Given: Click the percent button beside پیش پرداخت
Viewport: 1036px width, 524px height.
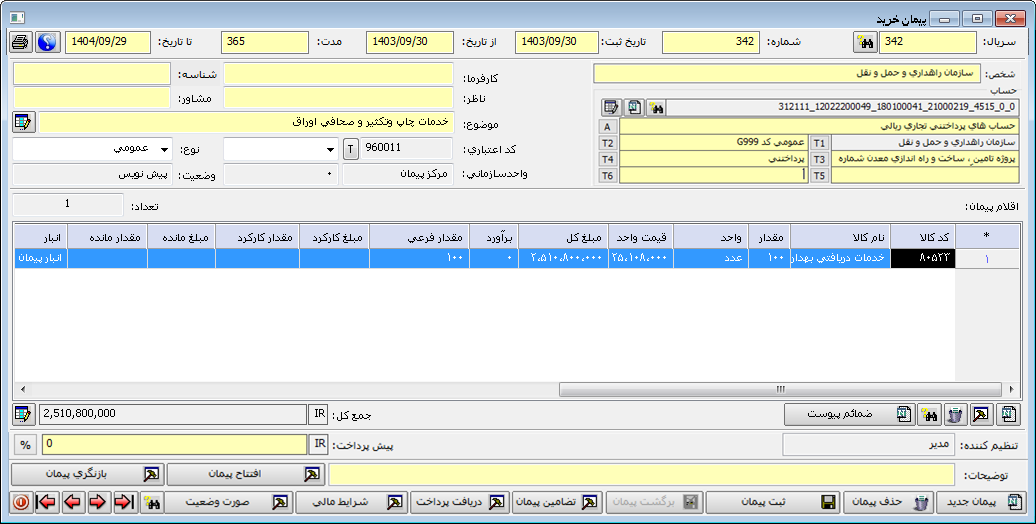Looking at the screenshot, I should (24, 444).
